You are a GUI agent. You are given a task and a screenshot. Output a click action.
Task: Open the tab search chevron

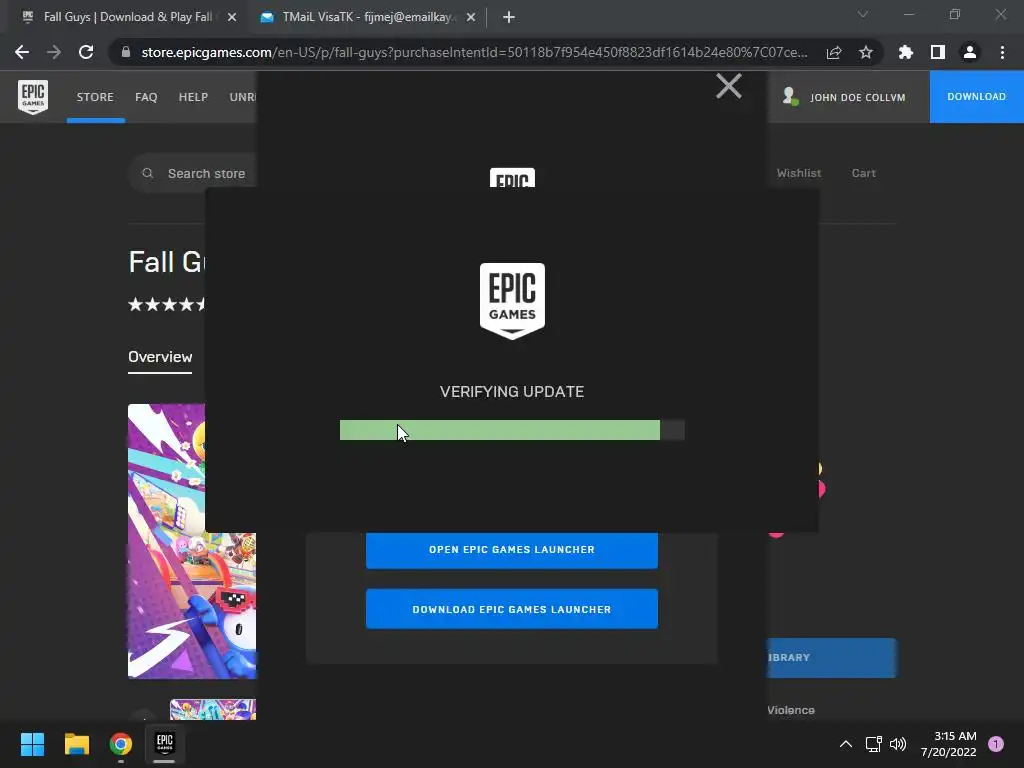pos(863,14)
